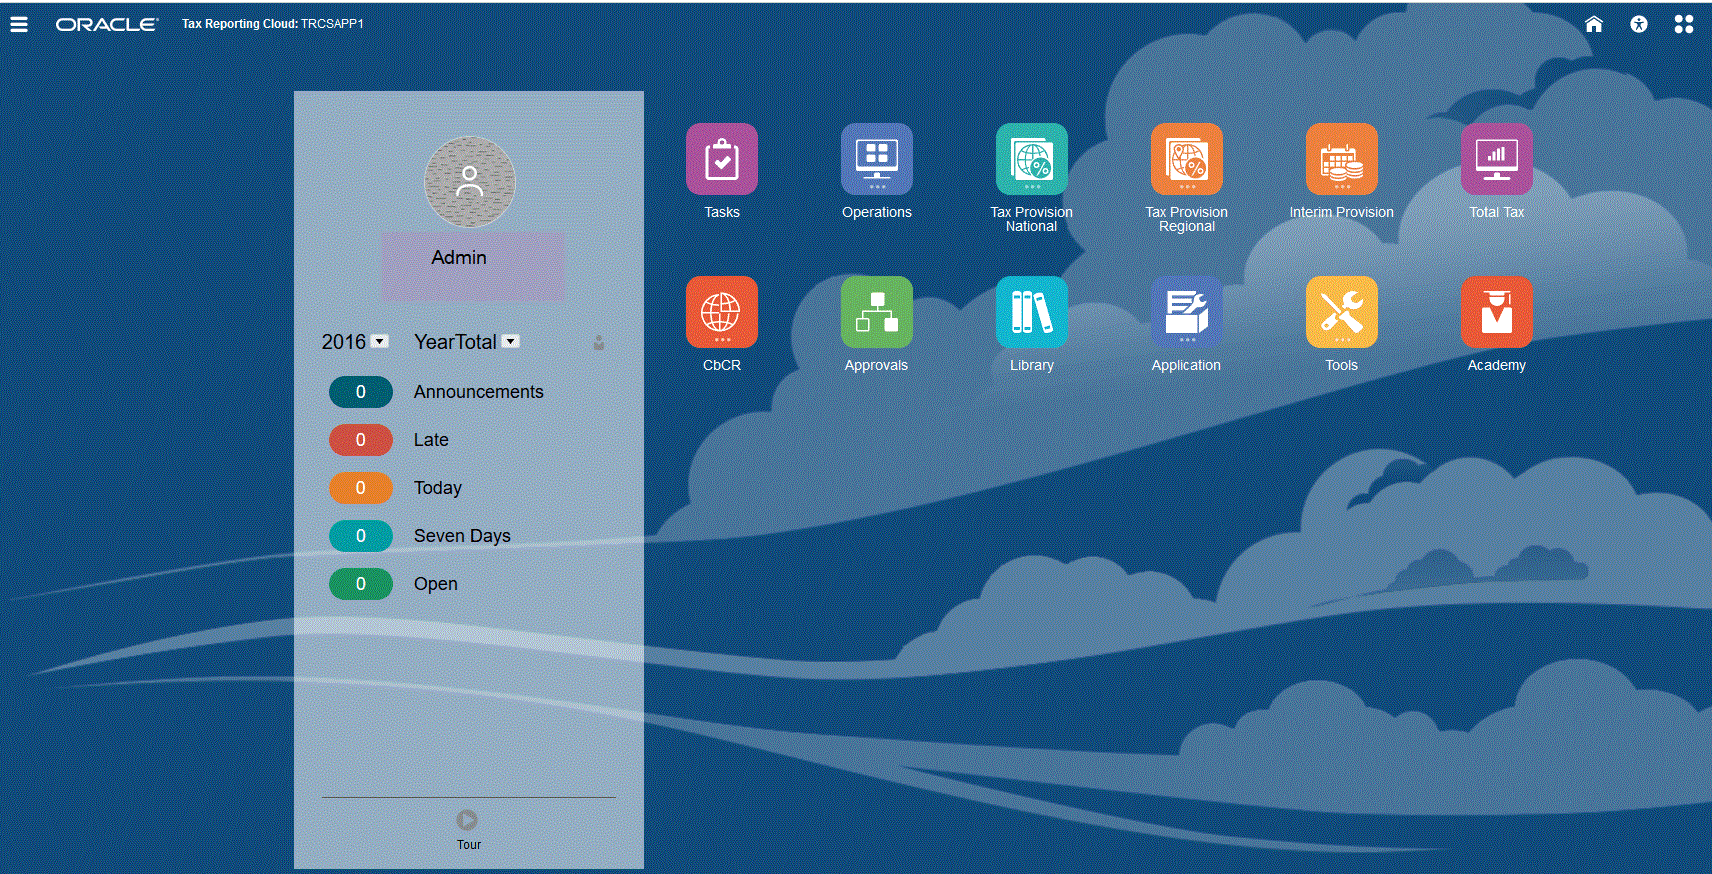Expand the 2016 year dropdown

pos(380,342)
